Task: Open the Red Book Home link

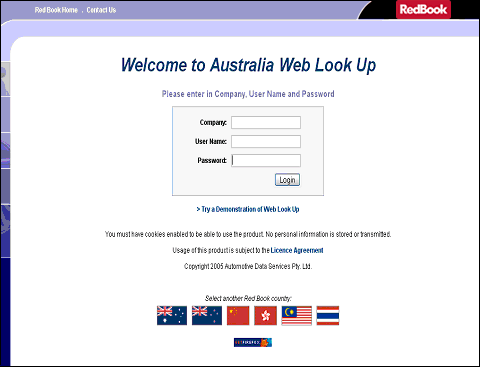Action: coord(56,10)
